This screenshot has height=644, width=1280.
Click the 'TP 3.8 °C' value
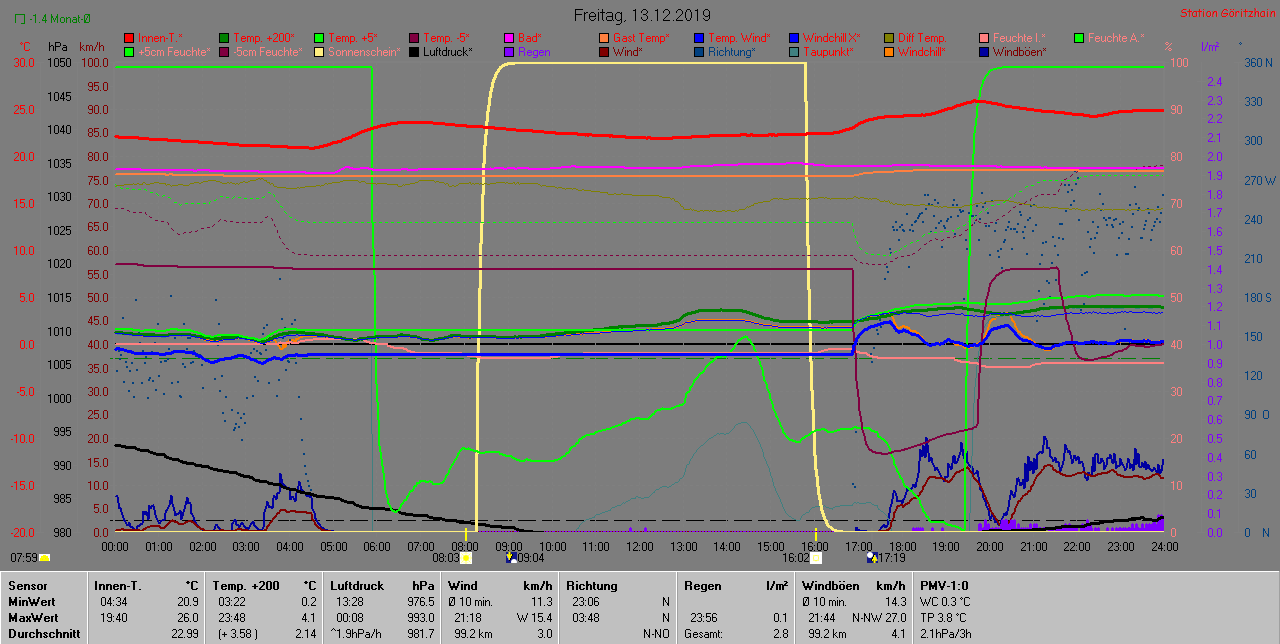point(945,618)
